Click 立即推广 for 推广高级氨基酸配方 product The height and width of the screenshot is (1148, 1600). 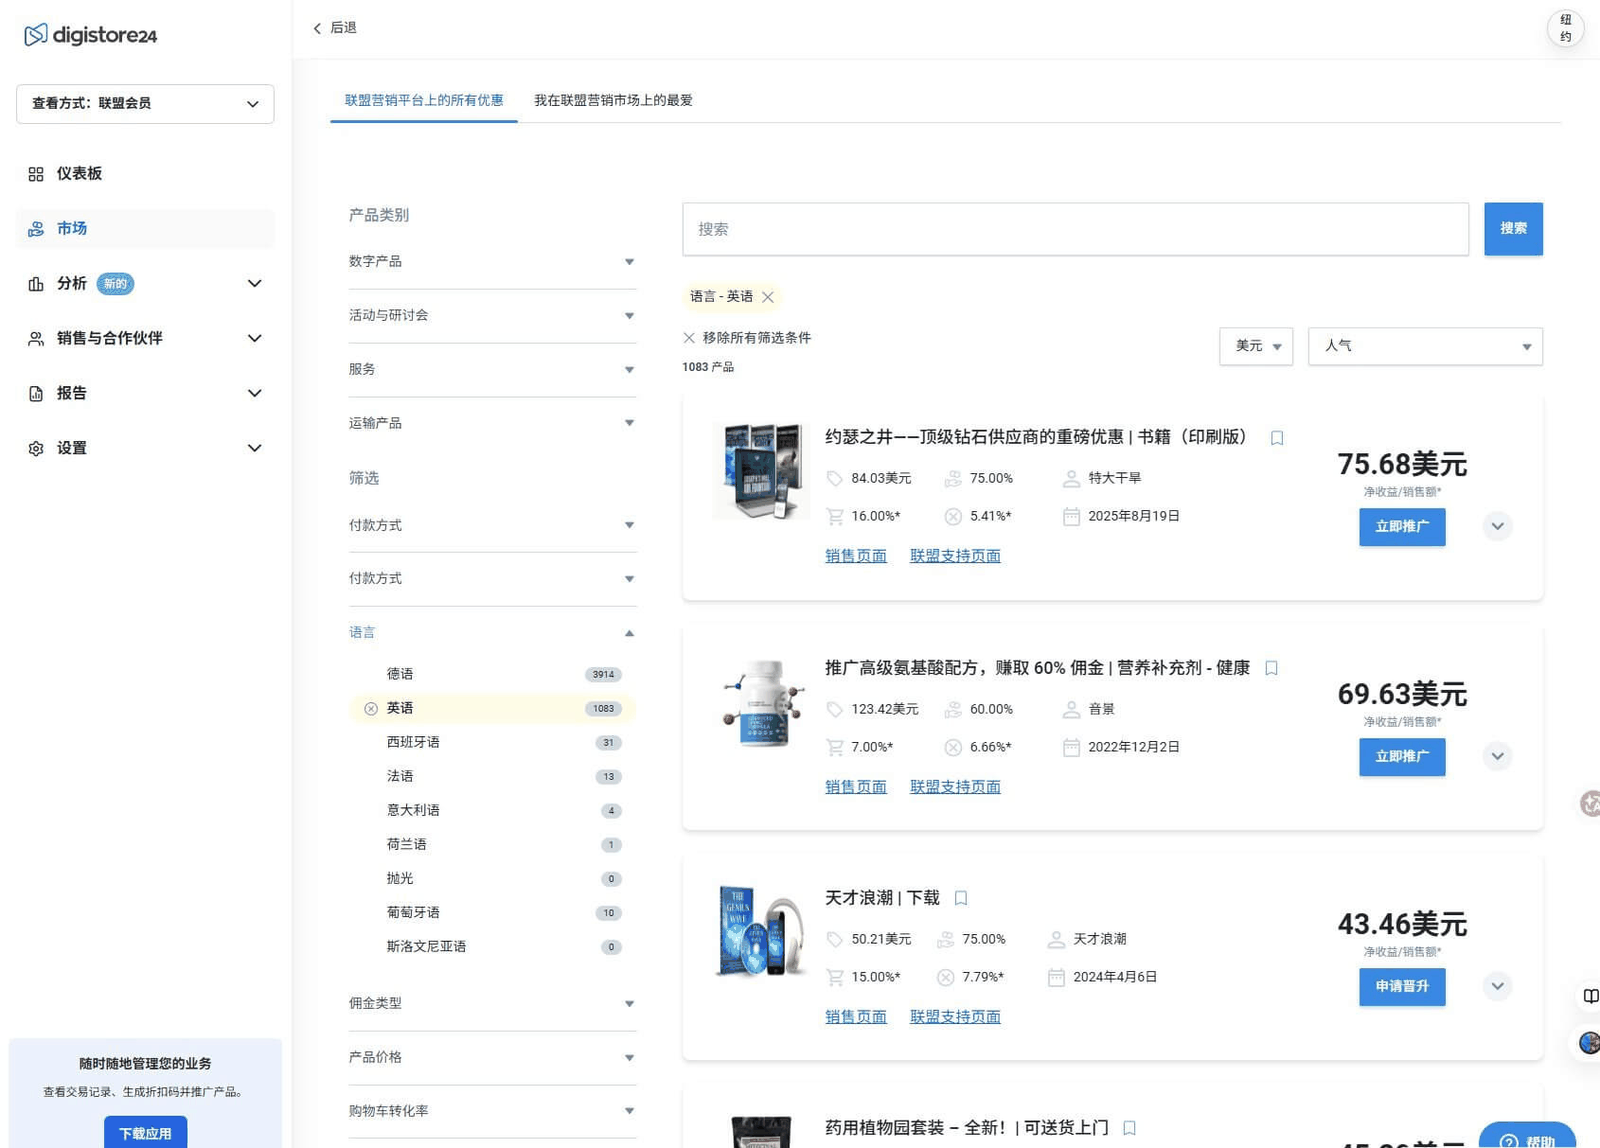click(1402, 757)
